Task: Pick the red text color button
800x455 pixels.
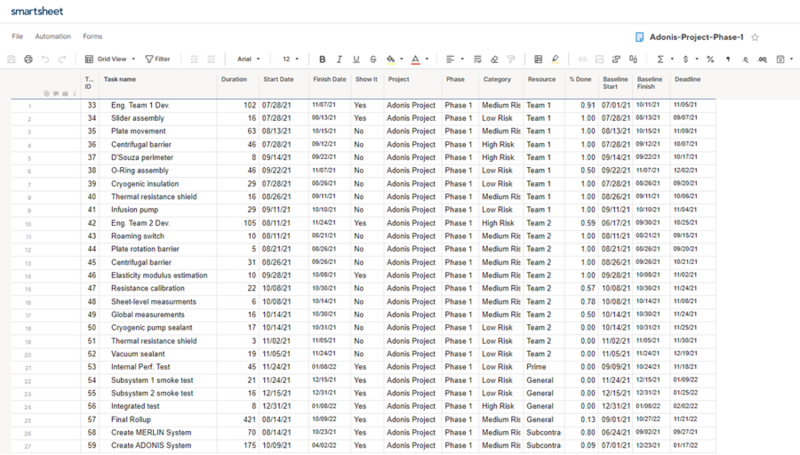Action: point(415,59)
